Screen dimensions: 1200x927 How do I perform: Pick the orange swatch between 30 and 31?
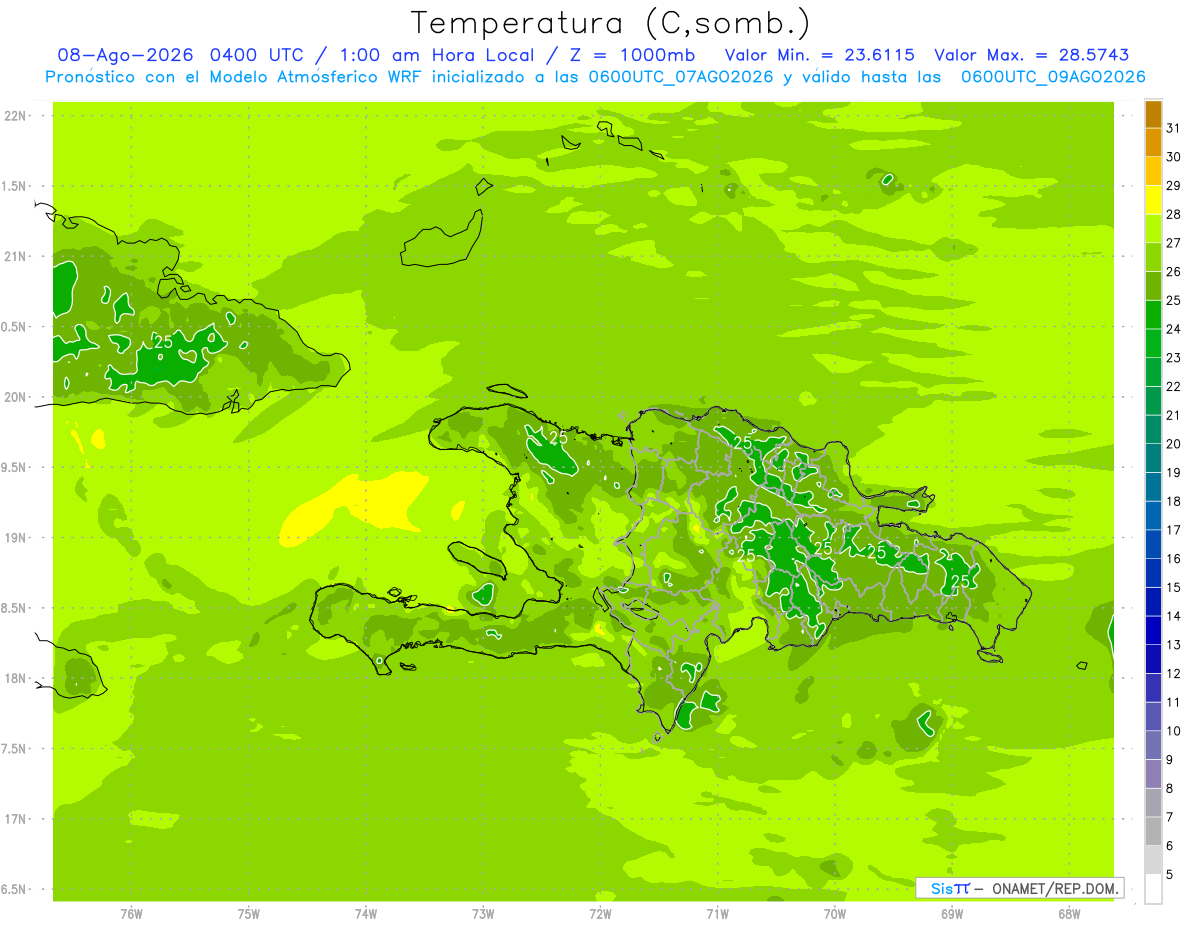[x=1153, y=142]
